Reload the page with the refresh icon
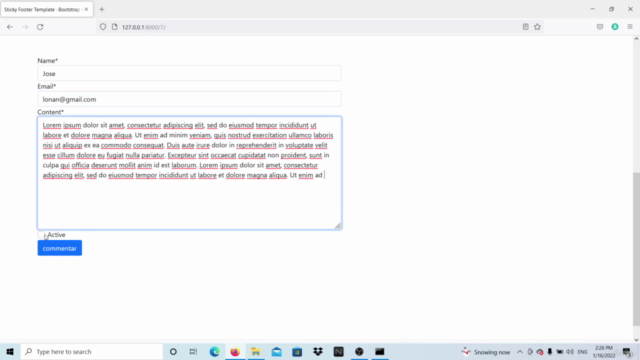 point(40,27)
